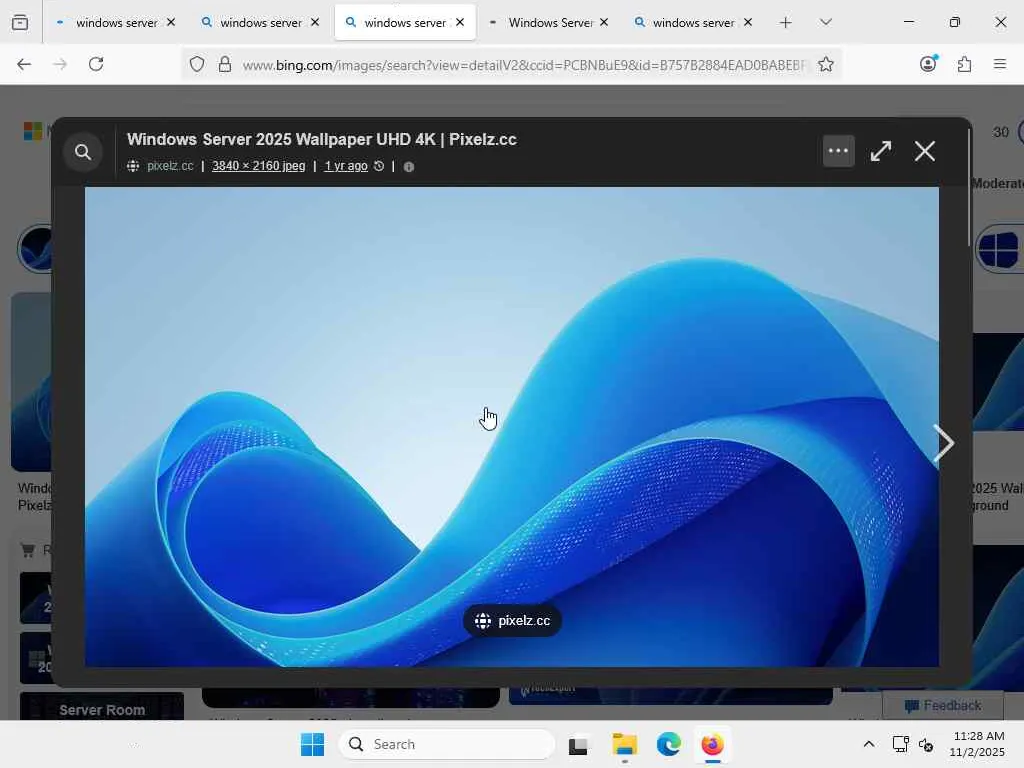Open Firefox account icon
The height and width of the screenshot is (768, 1024).
[928, 64]
